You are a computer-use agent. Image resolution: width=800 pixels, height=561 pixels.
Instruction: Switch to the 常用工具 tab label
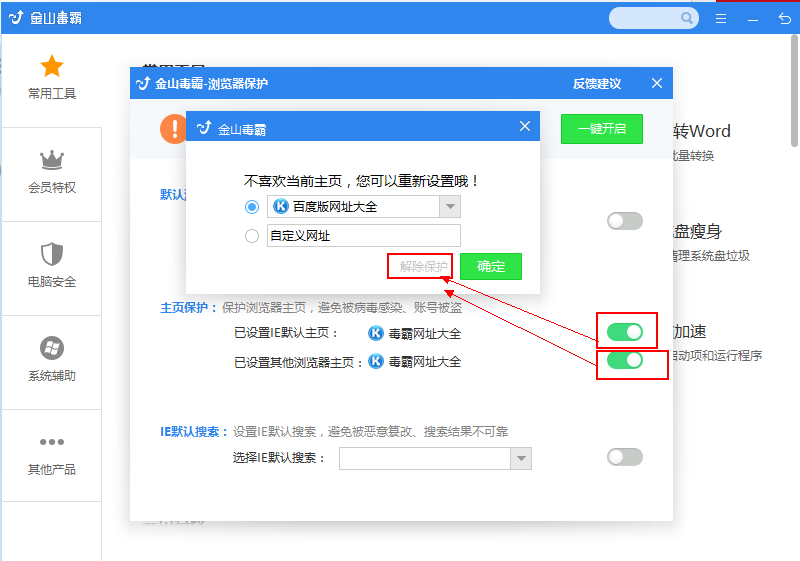(x=52, y=93)
